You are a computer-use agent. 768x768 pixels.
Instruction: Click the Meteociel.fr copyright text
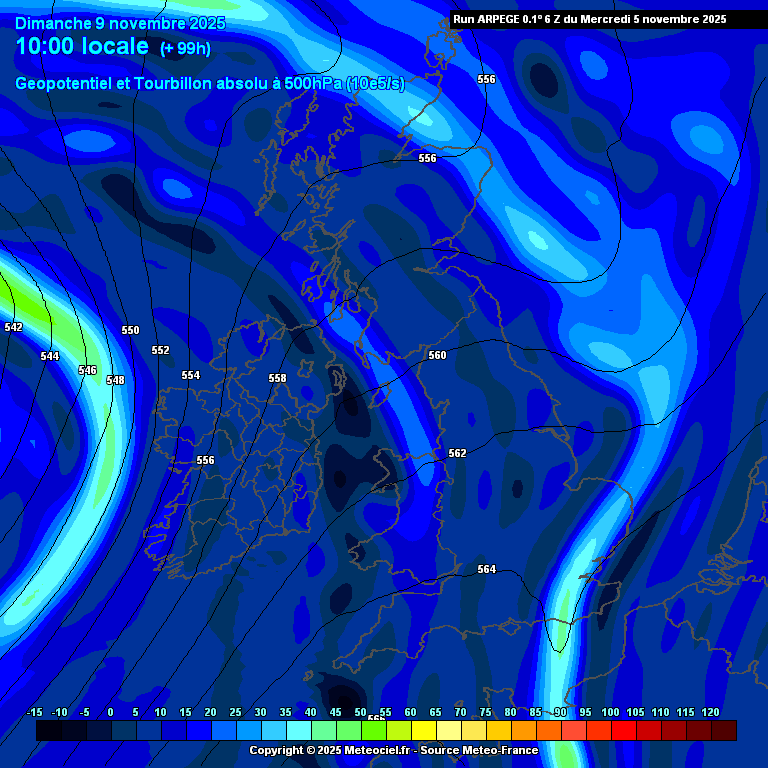pyautogui.click(x=393, y=750)
